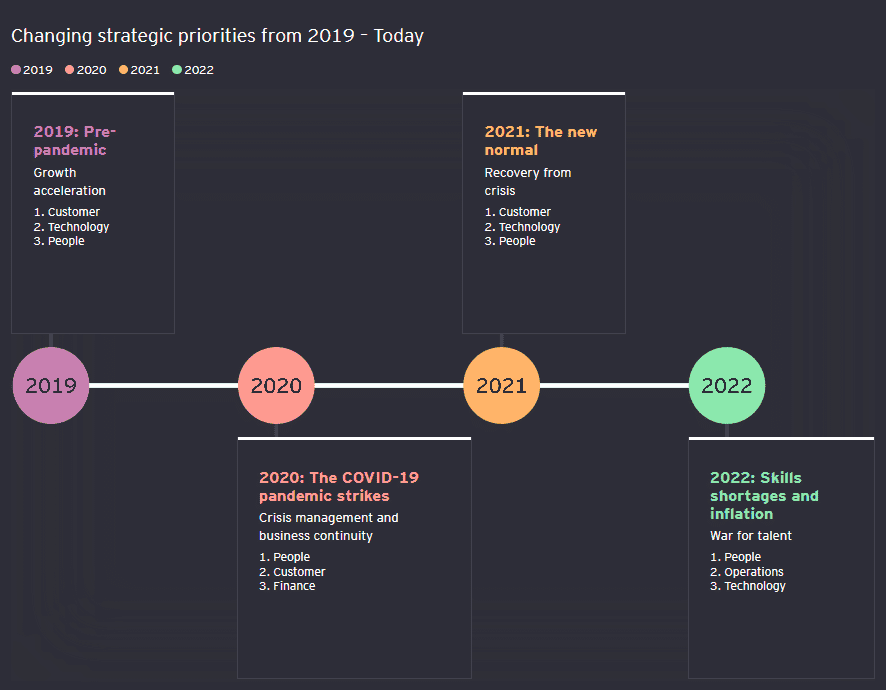
Task: Click the "2021: The new normal" heading
Action: tap(540, 141)
